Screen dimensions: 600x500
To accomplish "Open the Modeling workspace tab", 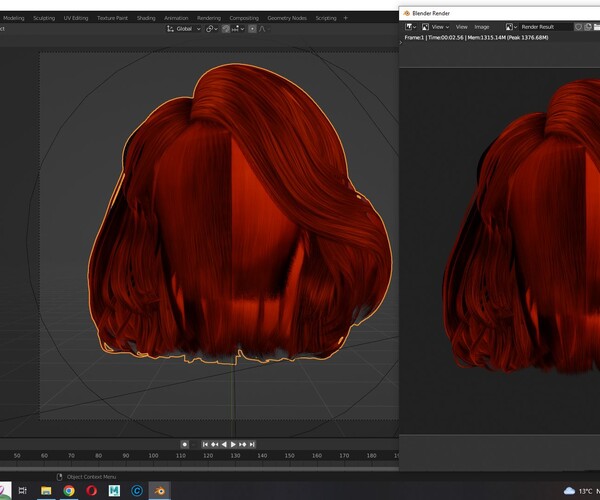I will pos(13,18).
